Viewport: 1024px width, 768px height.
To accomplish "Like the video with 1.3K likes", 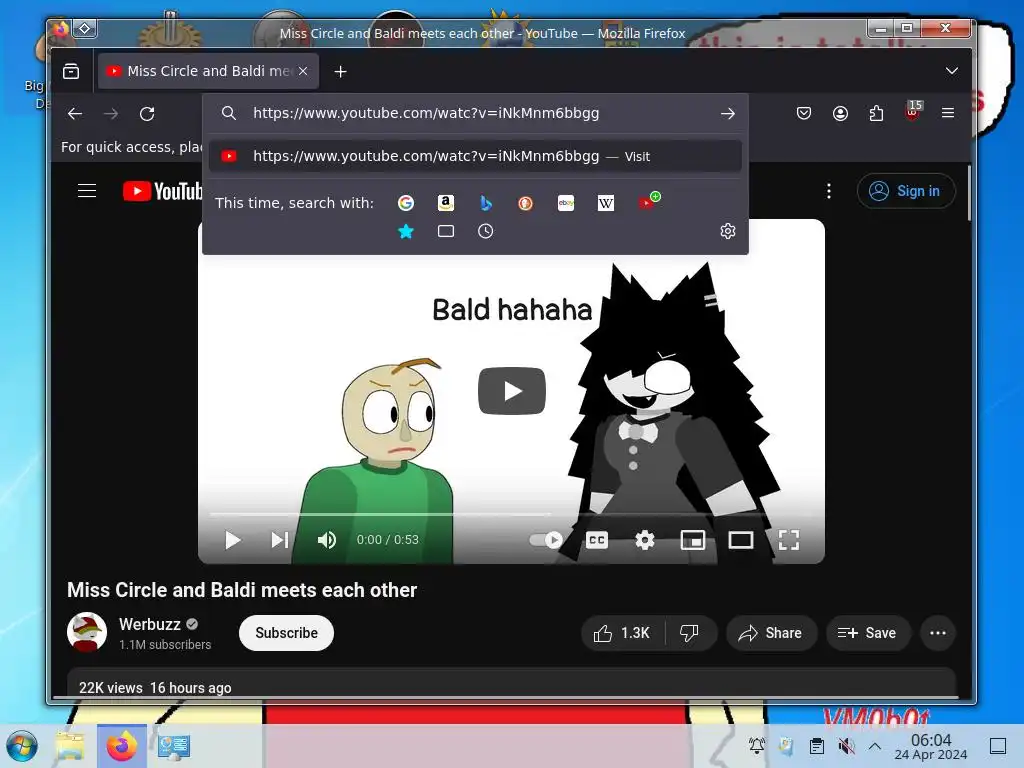I will pyautogui.click(x=622, y=633).
